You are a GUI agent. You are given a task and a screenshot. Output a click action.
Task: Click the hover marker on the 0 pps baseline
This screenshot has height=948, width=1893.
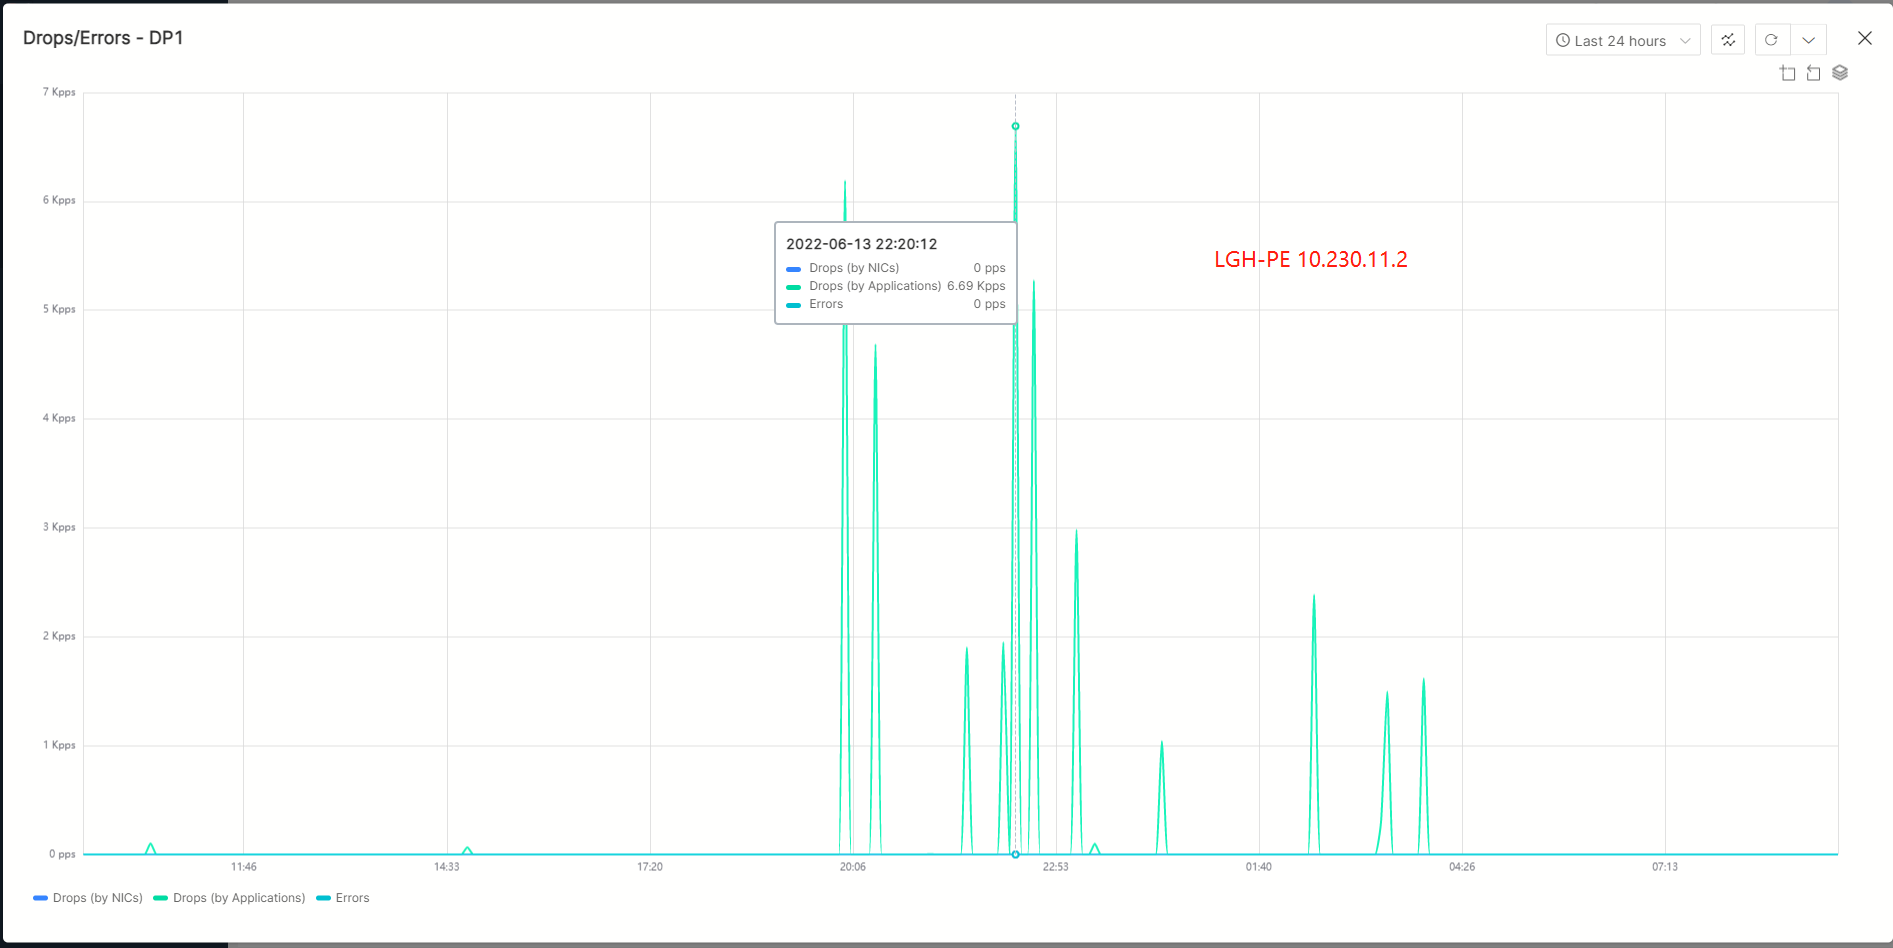pyautogui.click(x=1015, y=854)
